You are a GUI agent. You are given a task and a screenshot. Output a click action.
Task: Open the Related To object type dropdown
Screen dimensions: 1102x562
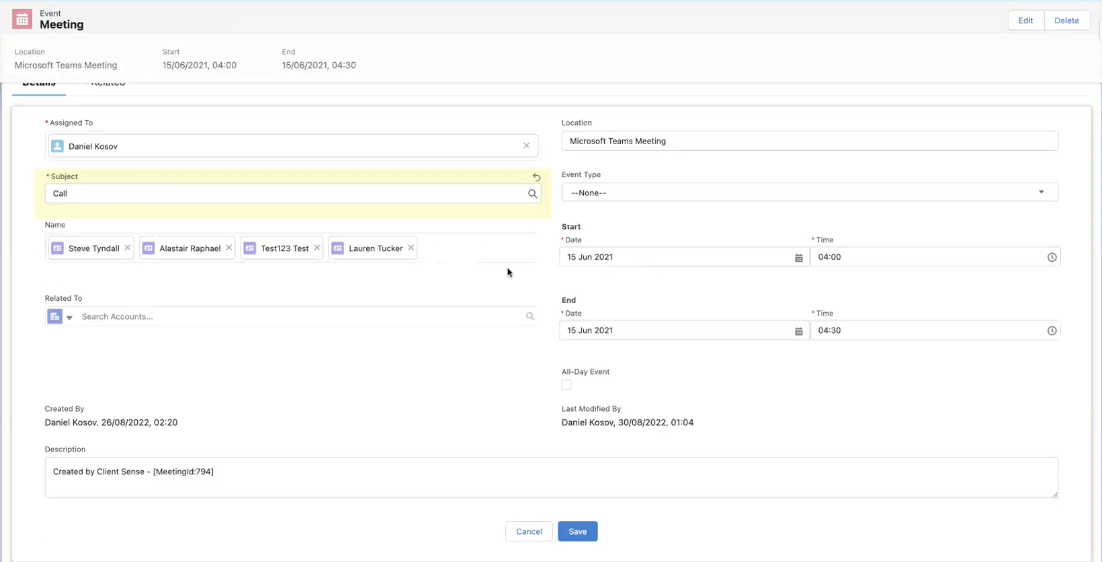pyautogui.click(x=70, y=318)
